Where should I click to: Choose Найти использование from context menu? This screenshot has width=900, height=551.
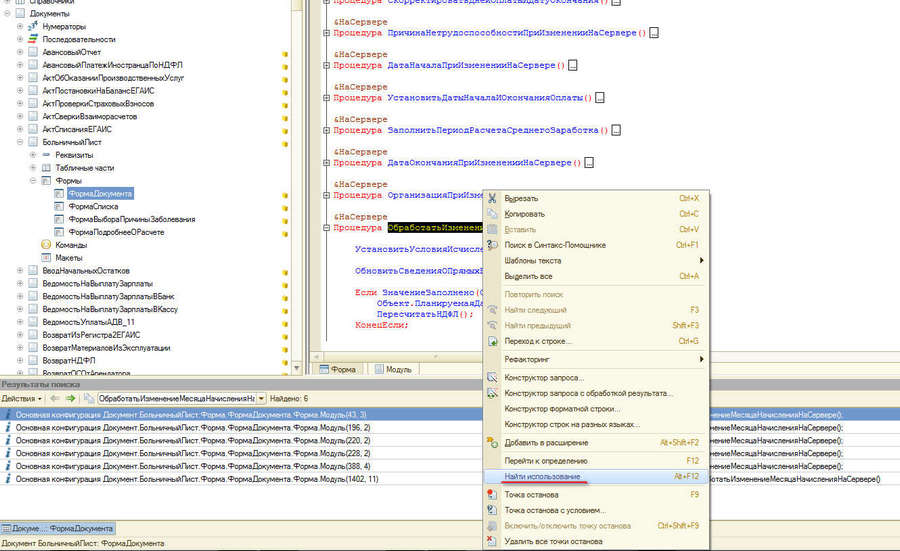(x=542, y=477)
